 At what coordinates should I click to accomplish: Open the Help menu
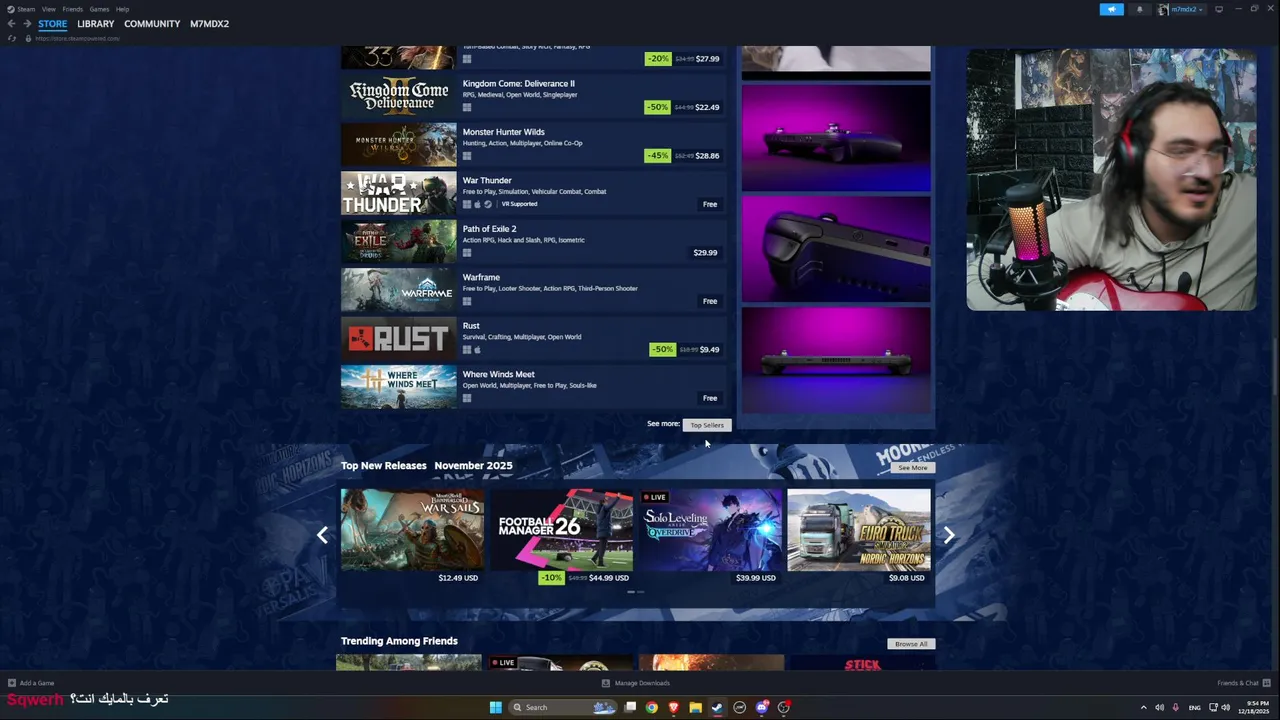coord(122,9)
